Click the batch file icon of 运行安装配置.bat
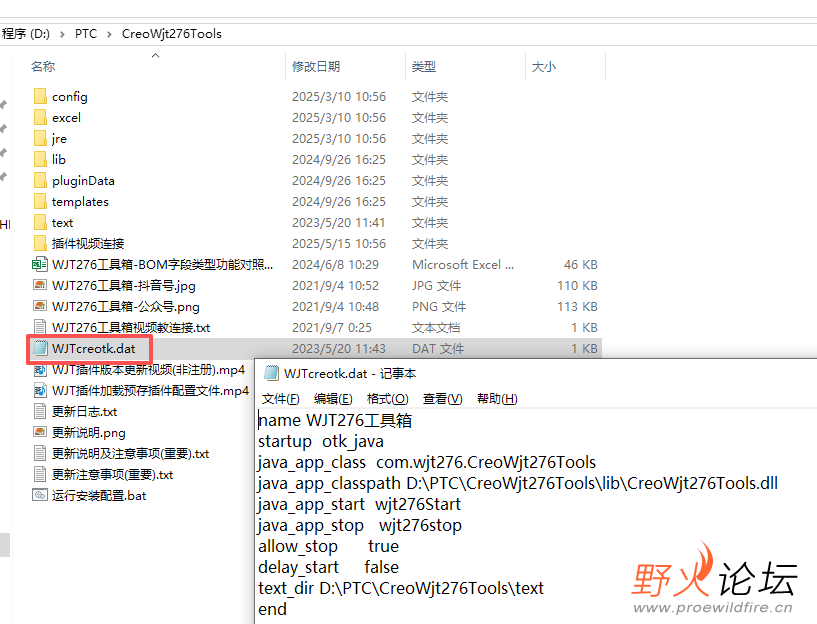The height and width of the screenshot is (624, 817). pyautogui.click(x=40, y=495)
